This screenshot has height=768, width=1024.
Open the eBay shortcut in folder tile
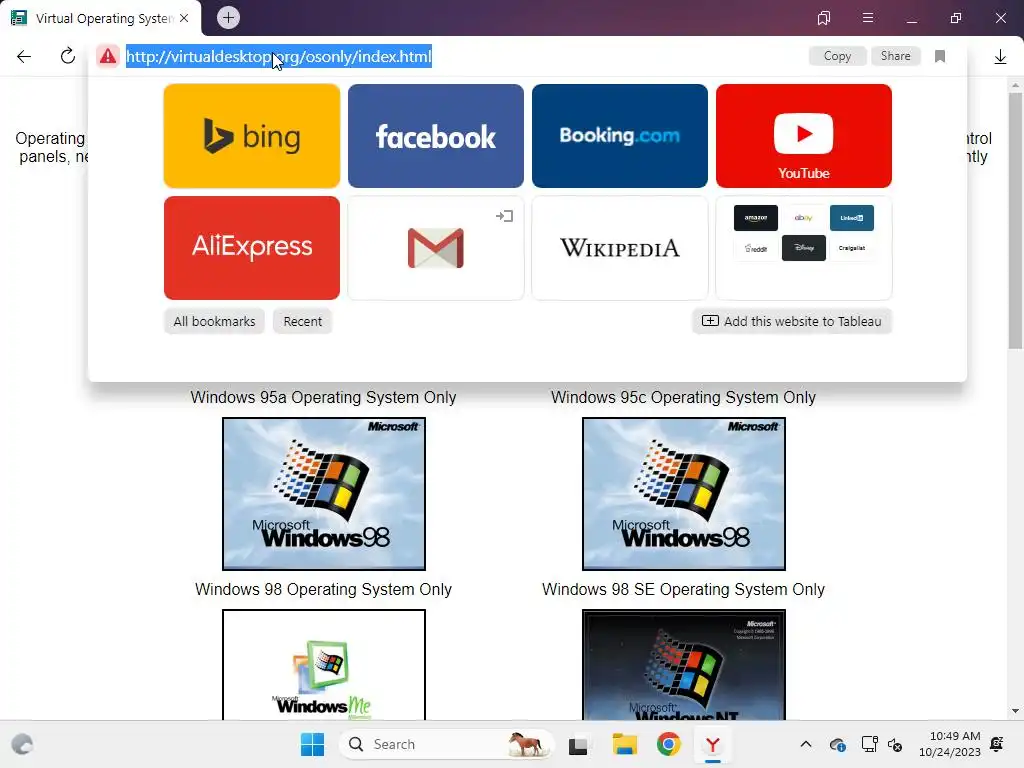(804, 218)
